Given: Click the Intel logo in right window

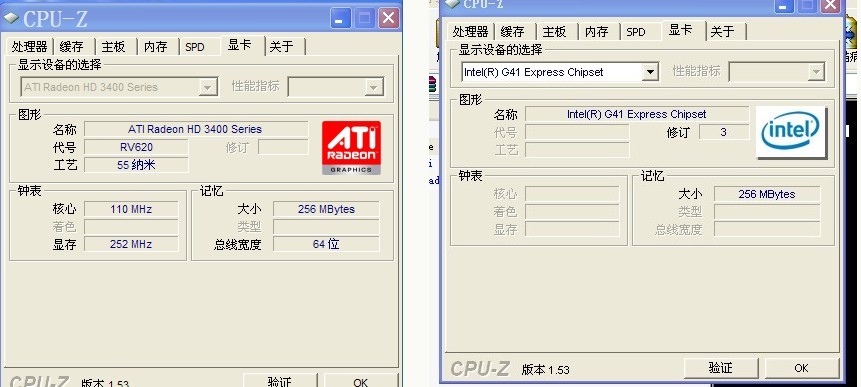Looking at the screenshot, I should [791, 132].
